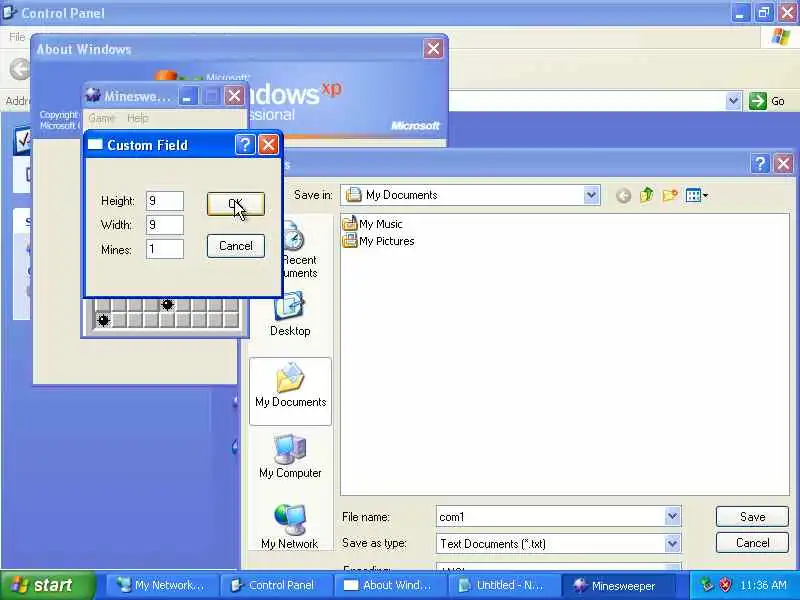The image size is (800, 600).
Task: Open the Start menu
Action: (x=47, y=585)
